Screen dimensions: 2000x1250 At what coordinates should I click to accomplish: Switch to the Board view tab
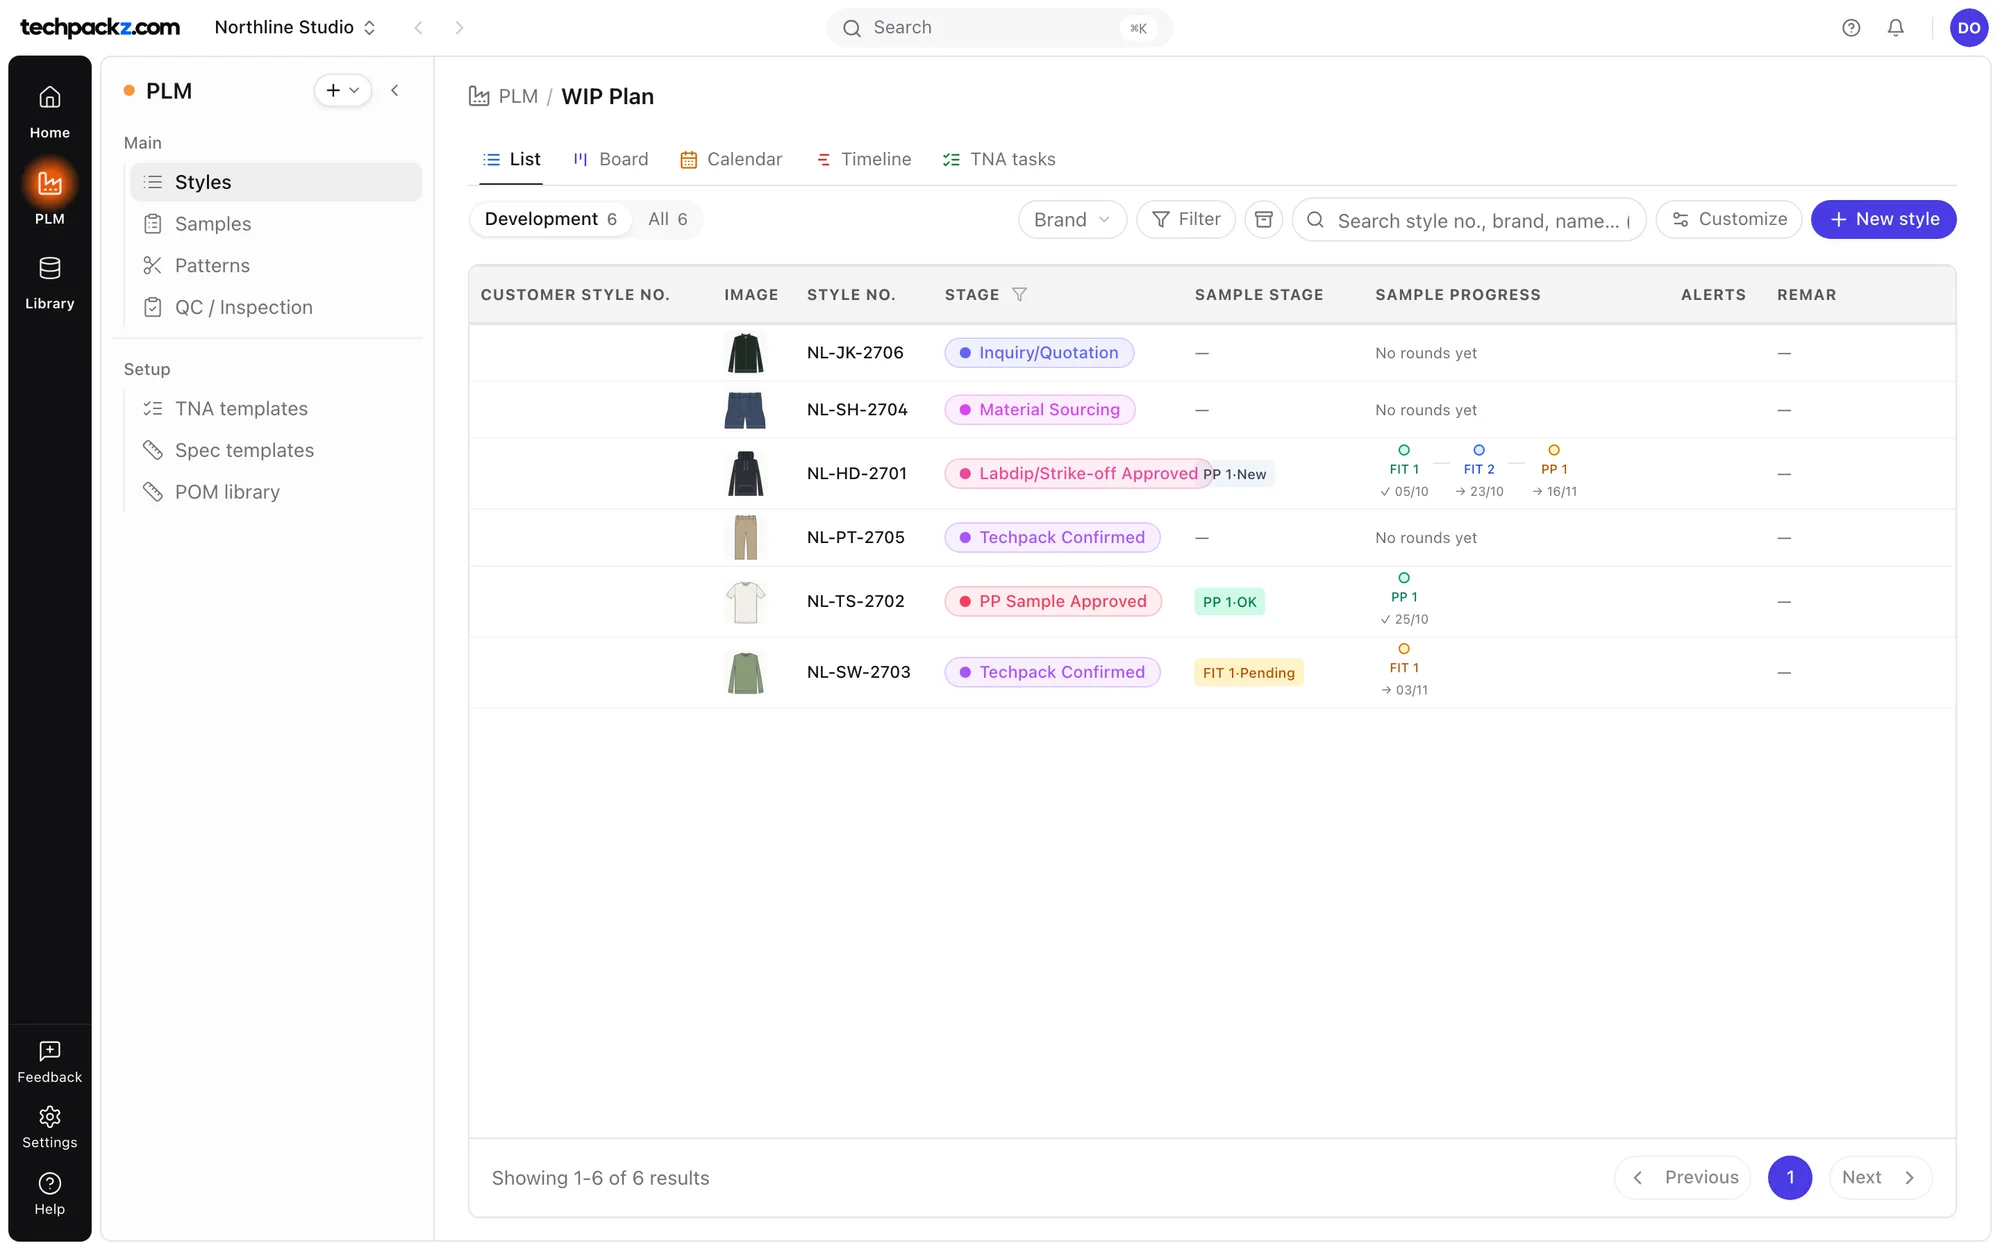[x=611, y=159]
